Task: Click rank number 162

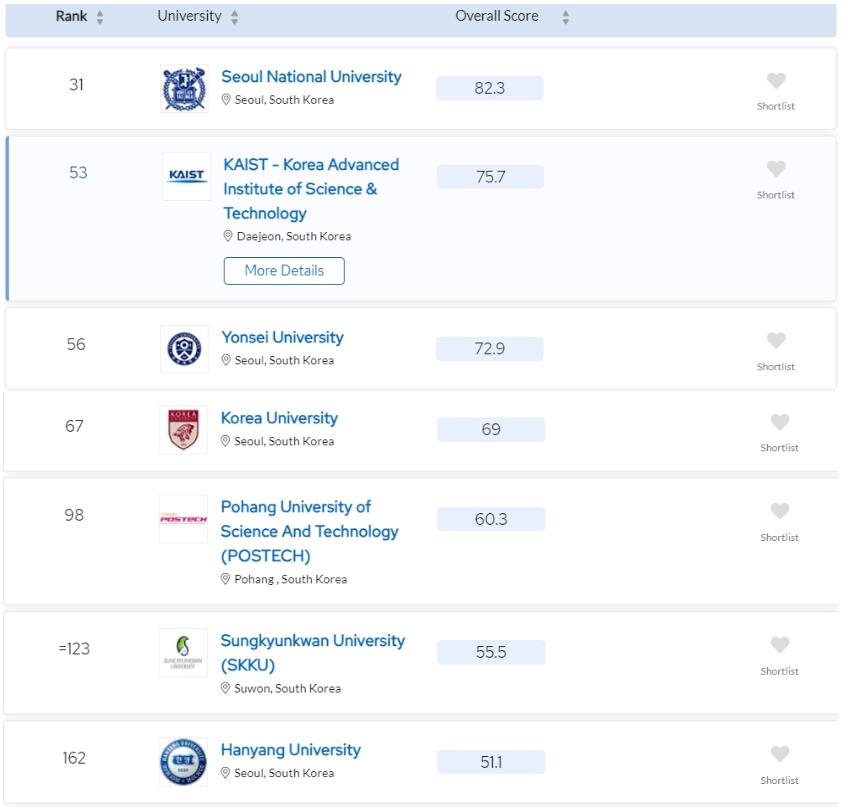Action: tap(74, 758)
